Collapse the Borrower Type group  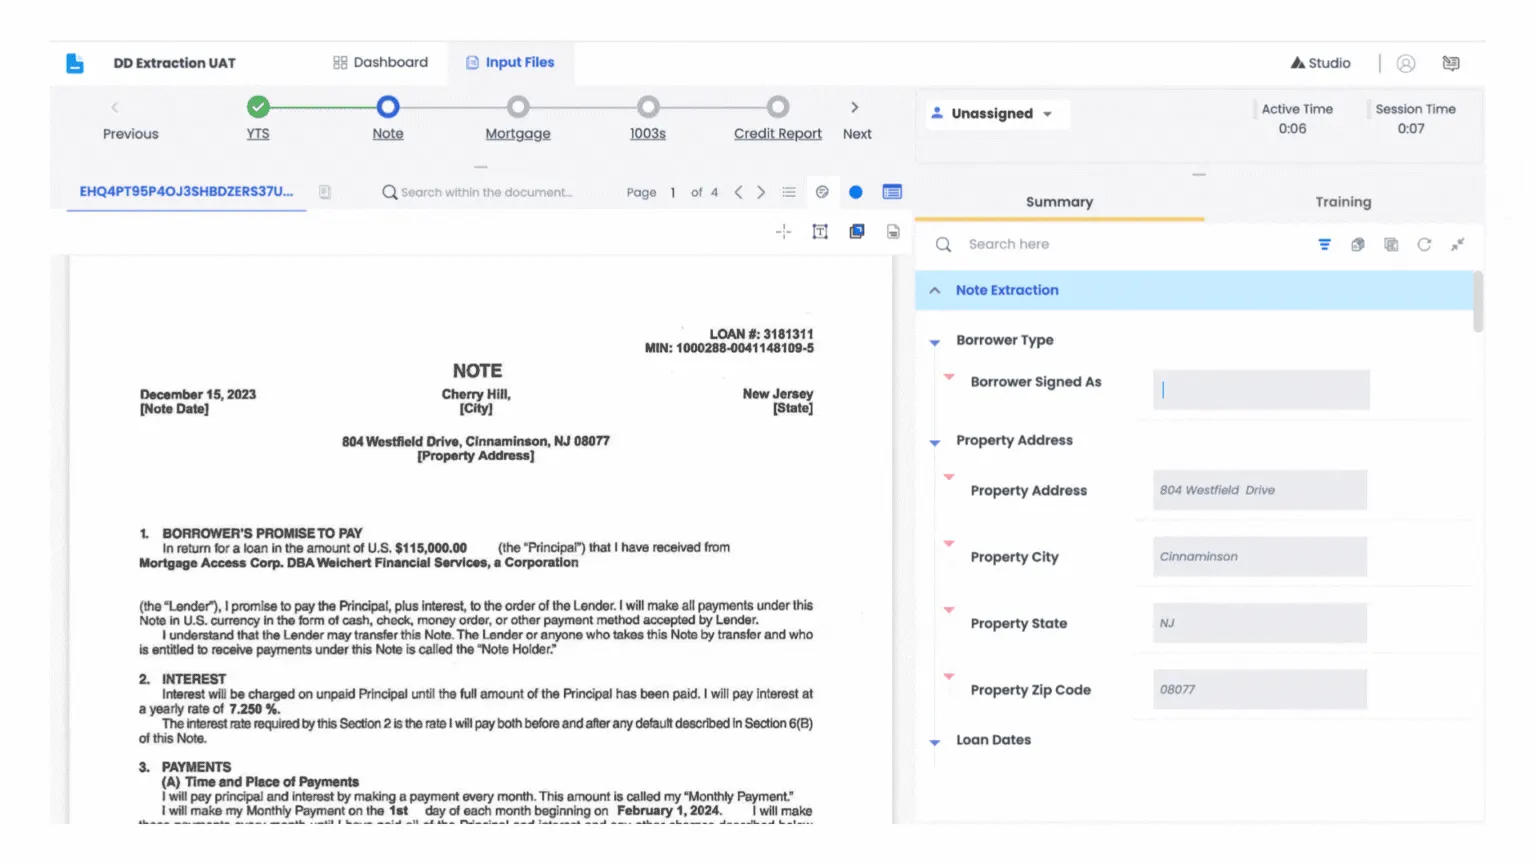pos(935,342)
